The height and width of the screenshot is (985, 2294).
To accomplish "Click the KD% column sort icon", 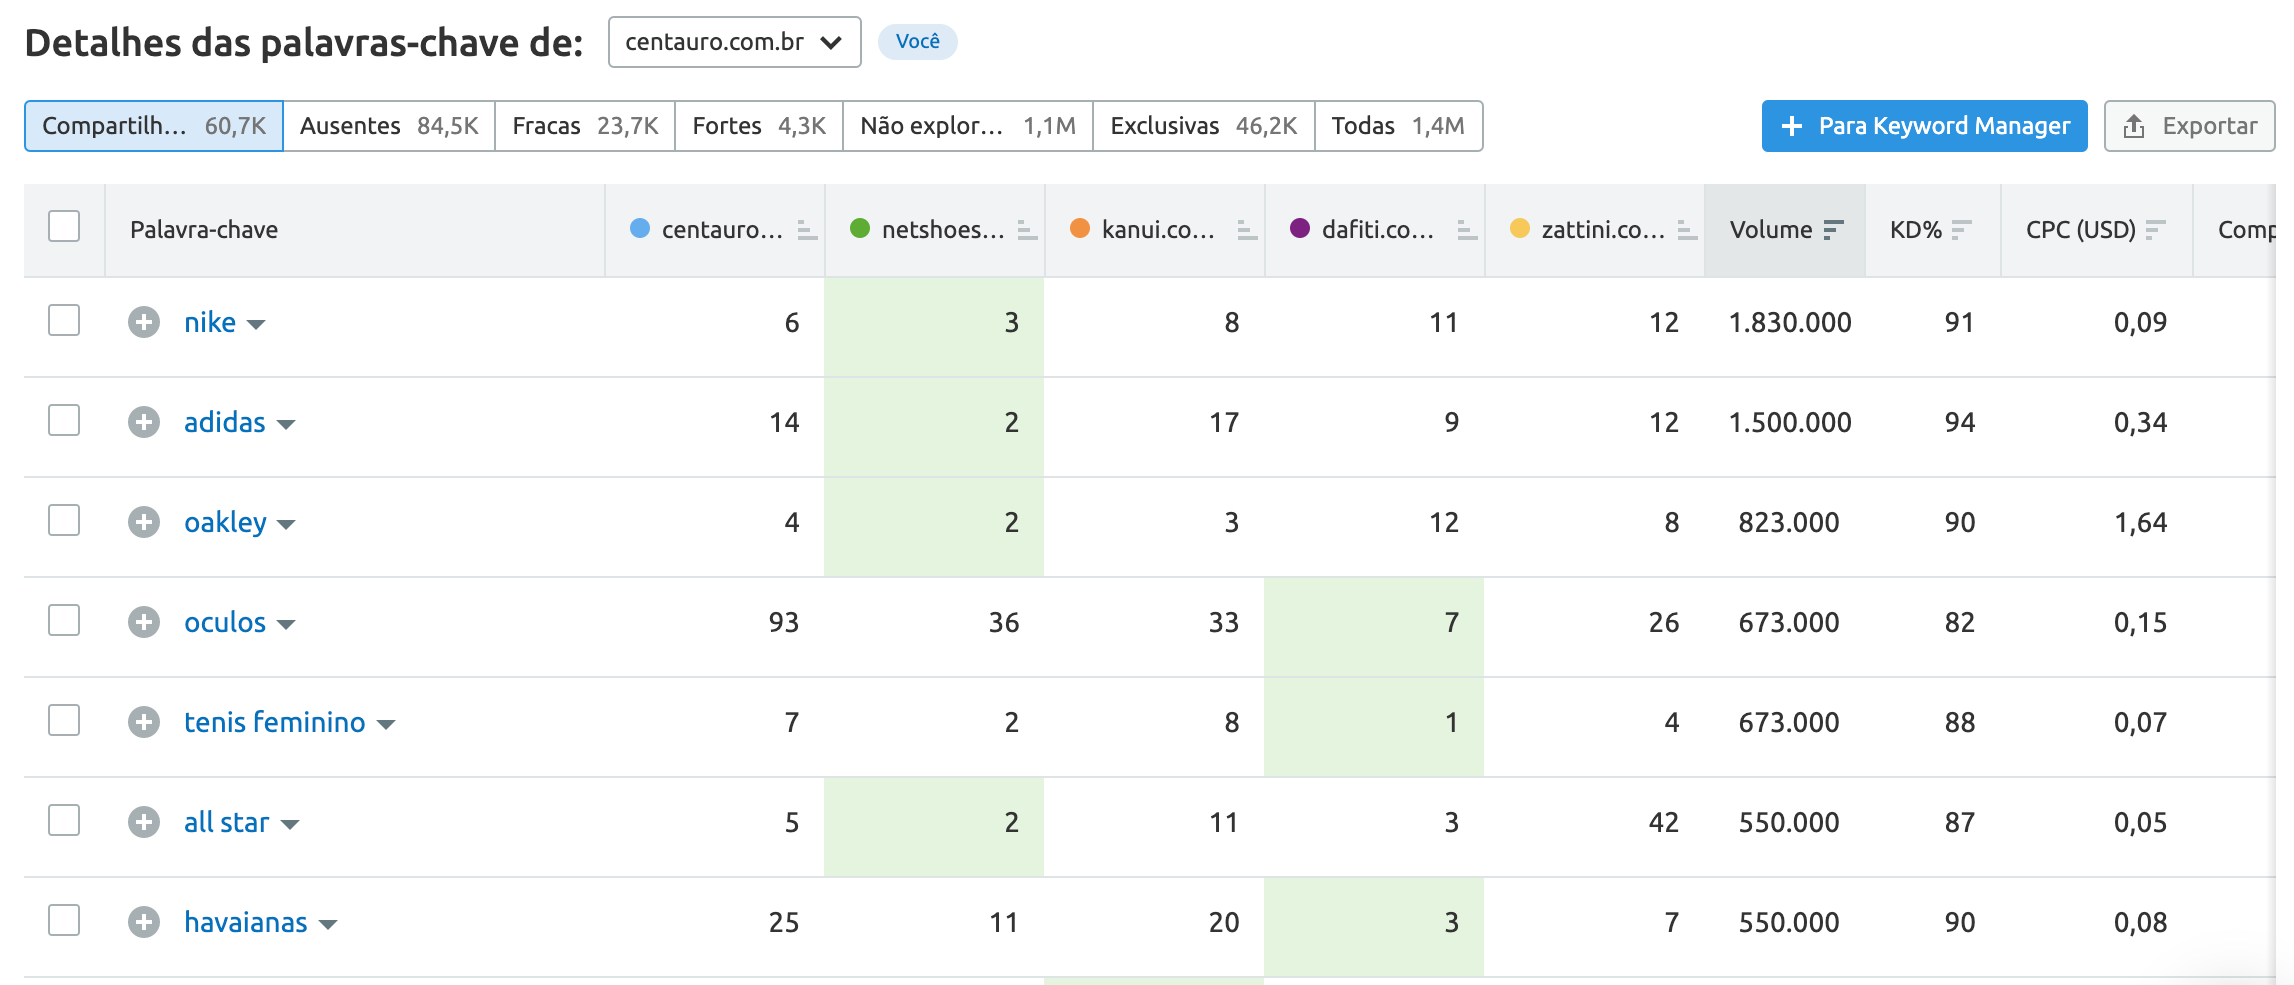I will pos(1961,230).
